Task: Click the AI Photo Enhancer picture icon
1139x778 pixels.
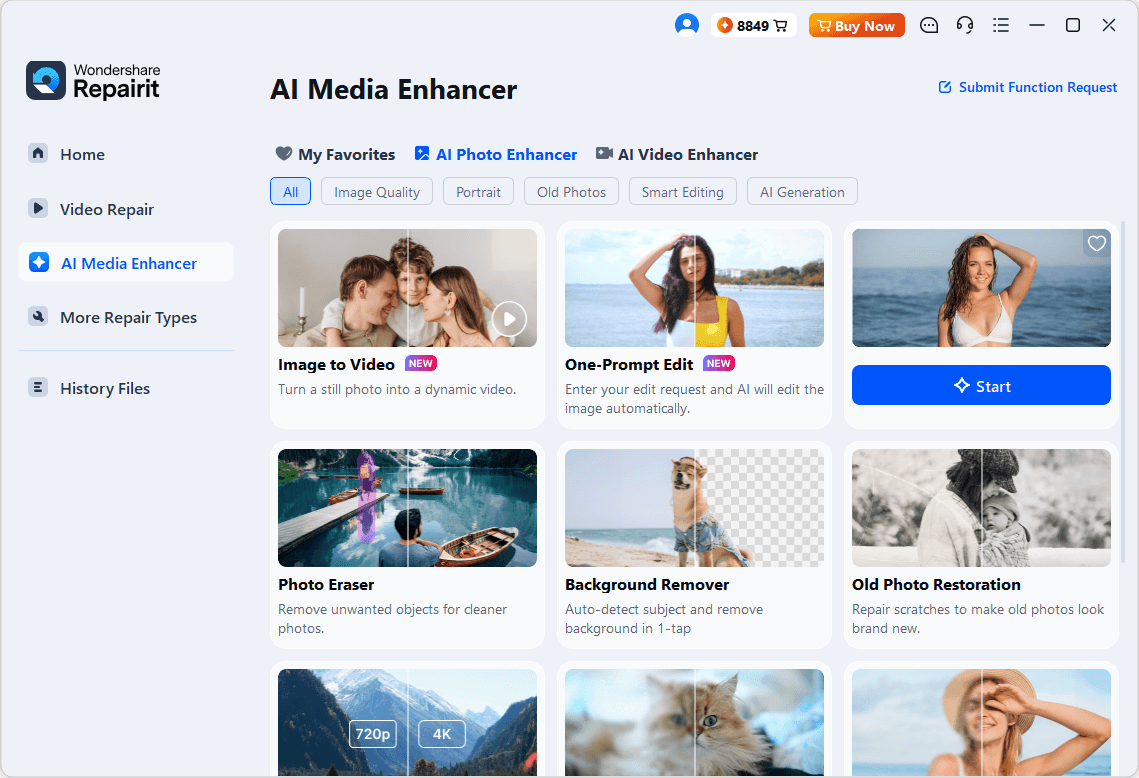Action: [421, 154]
